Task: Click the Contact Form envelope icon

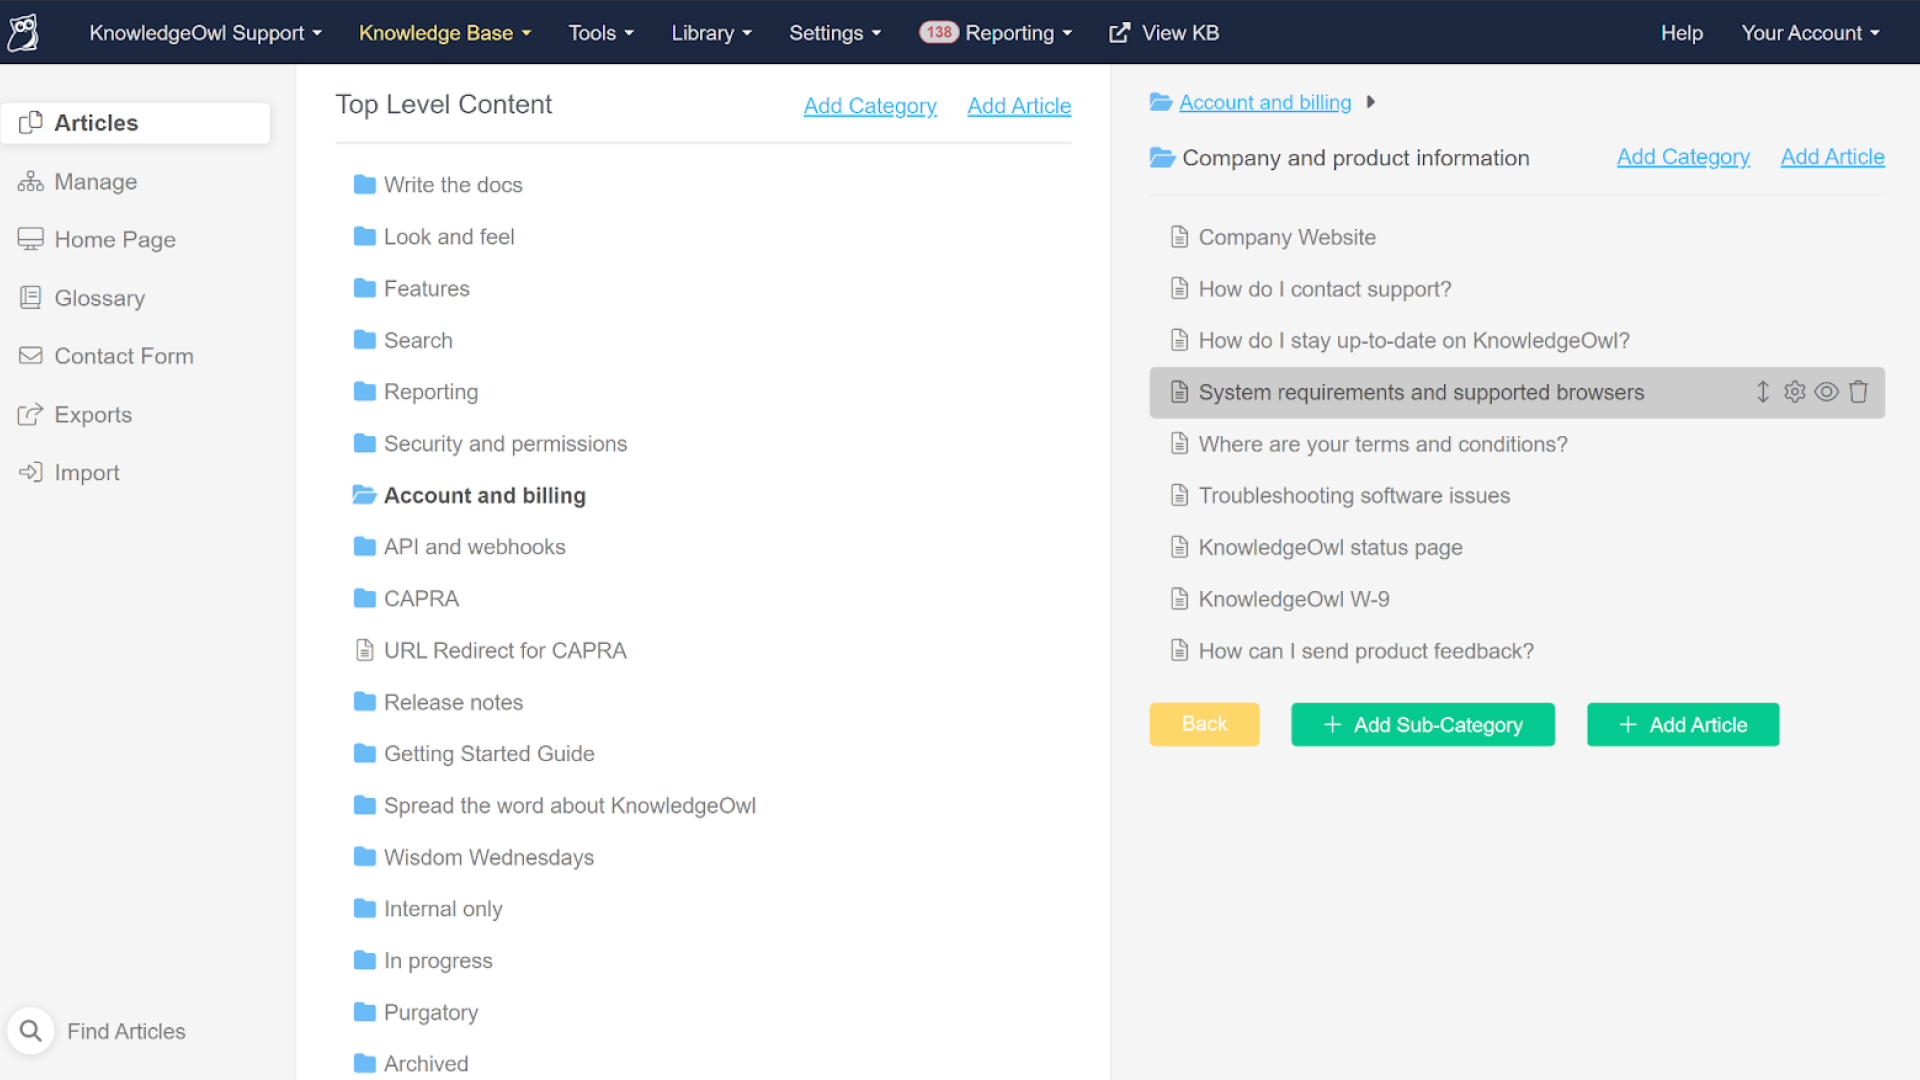Action: tap(31, 356)
